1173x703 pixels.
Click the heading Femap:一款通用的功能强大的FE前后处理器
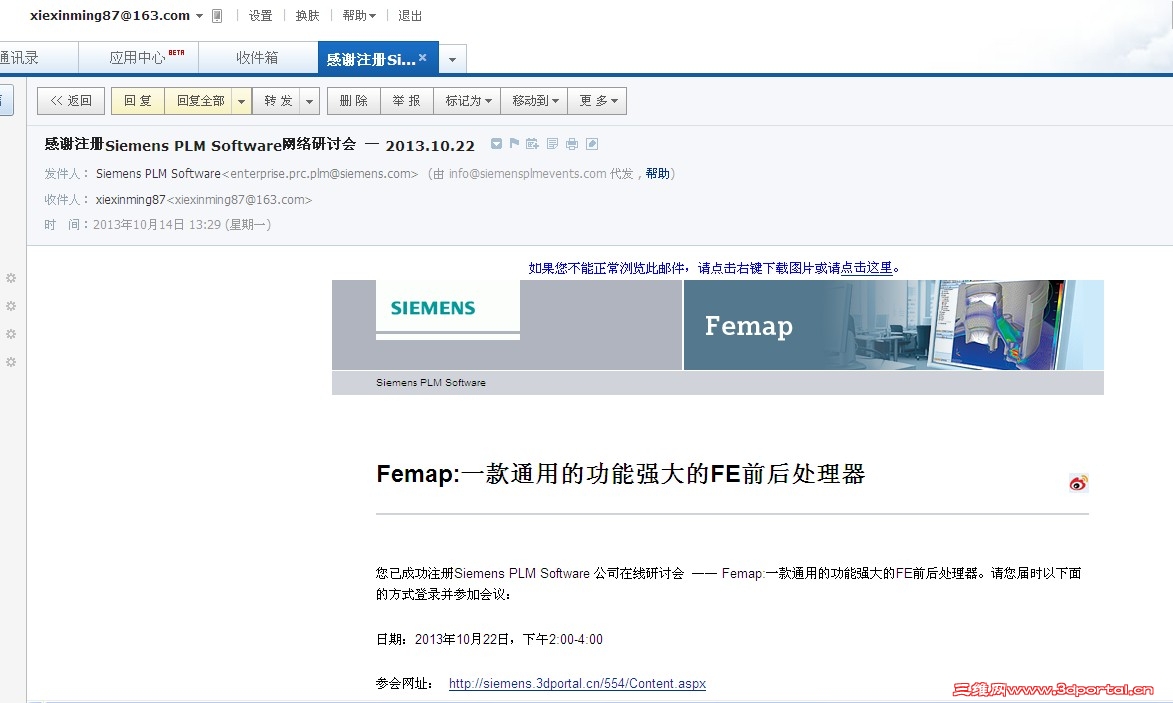tap(621, 474)
